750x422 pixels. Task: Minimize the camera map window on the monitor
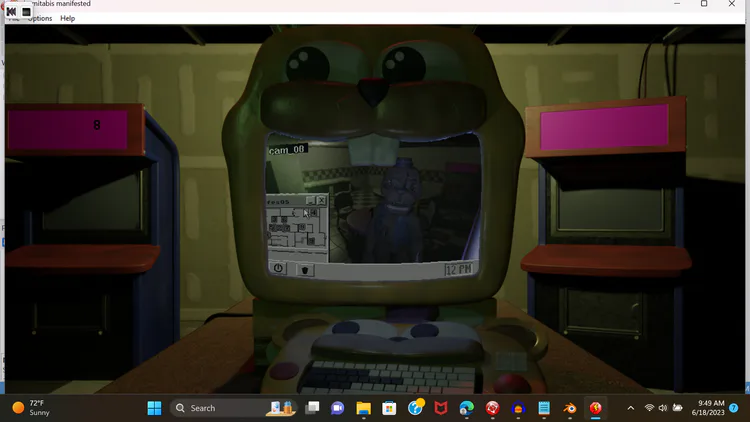[310, 200]
